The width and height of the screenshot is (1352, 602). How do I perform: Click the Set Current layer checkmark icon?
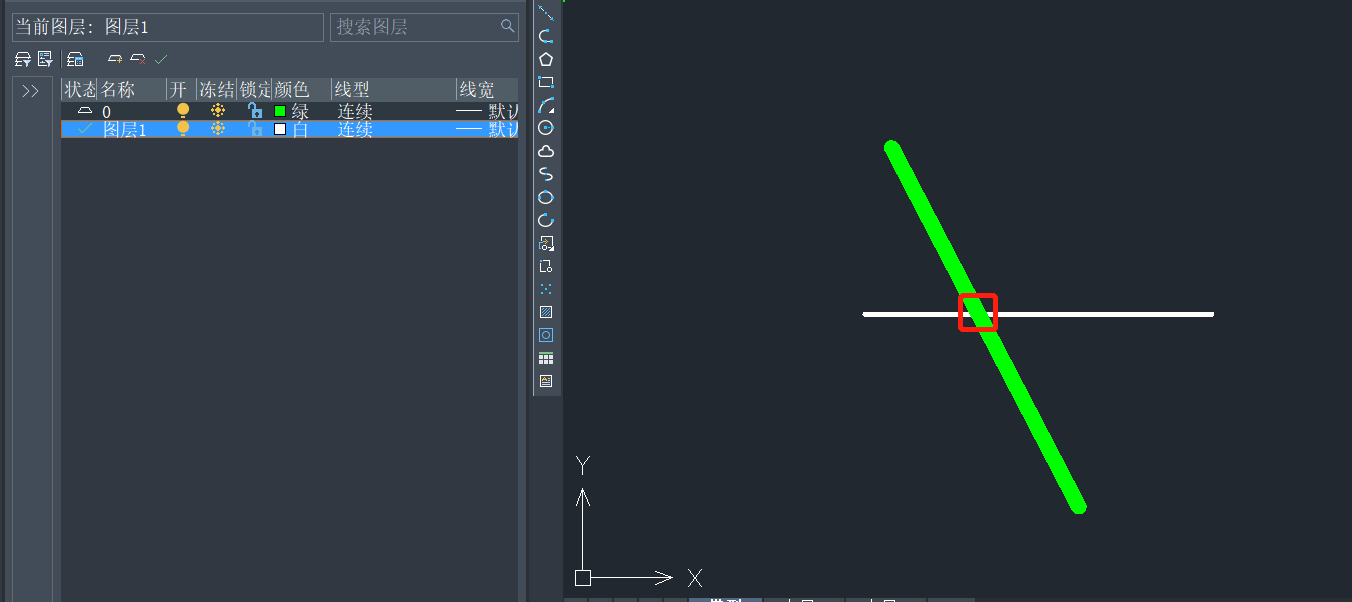pyautogui.click(x=161, y=60)
